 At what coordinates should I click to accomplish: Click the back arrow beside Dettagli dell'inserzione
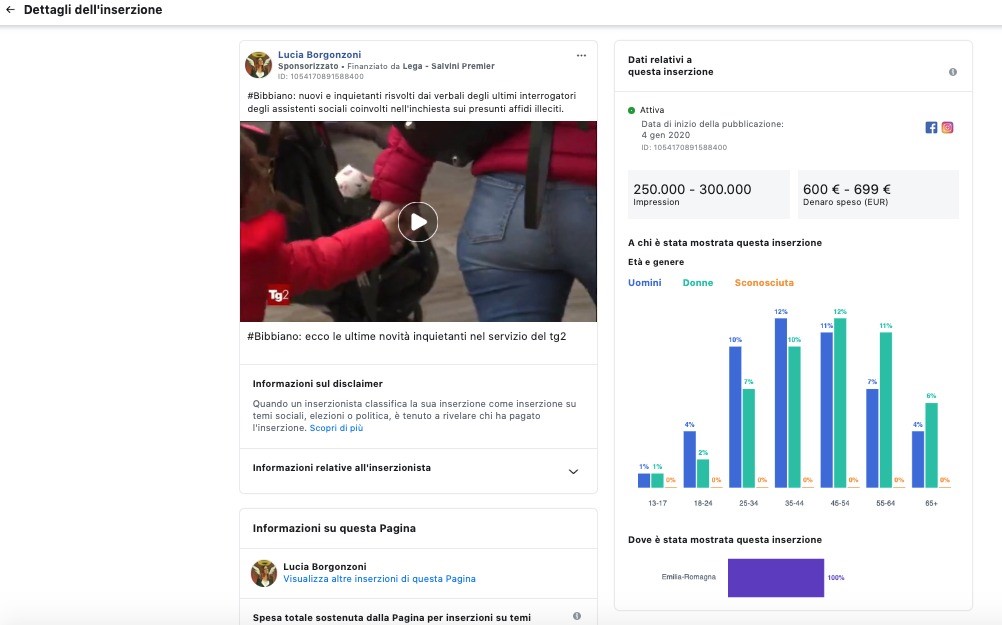(10, 10)
